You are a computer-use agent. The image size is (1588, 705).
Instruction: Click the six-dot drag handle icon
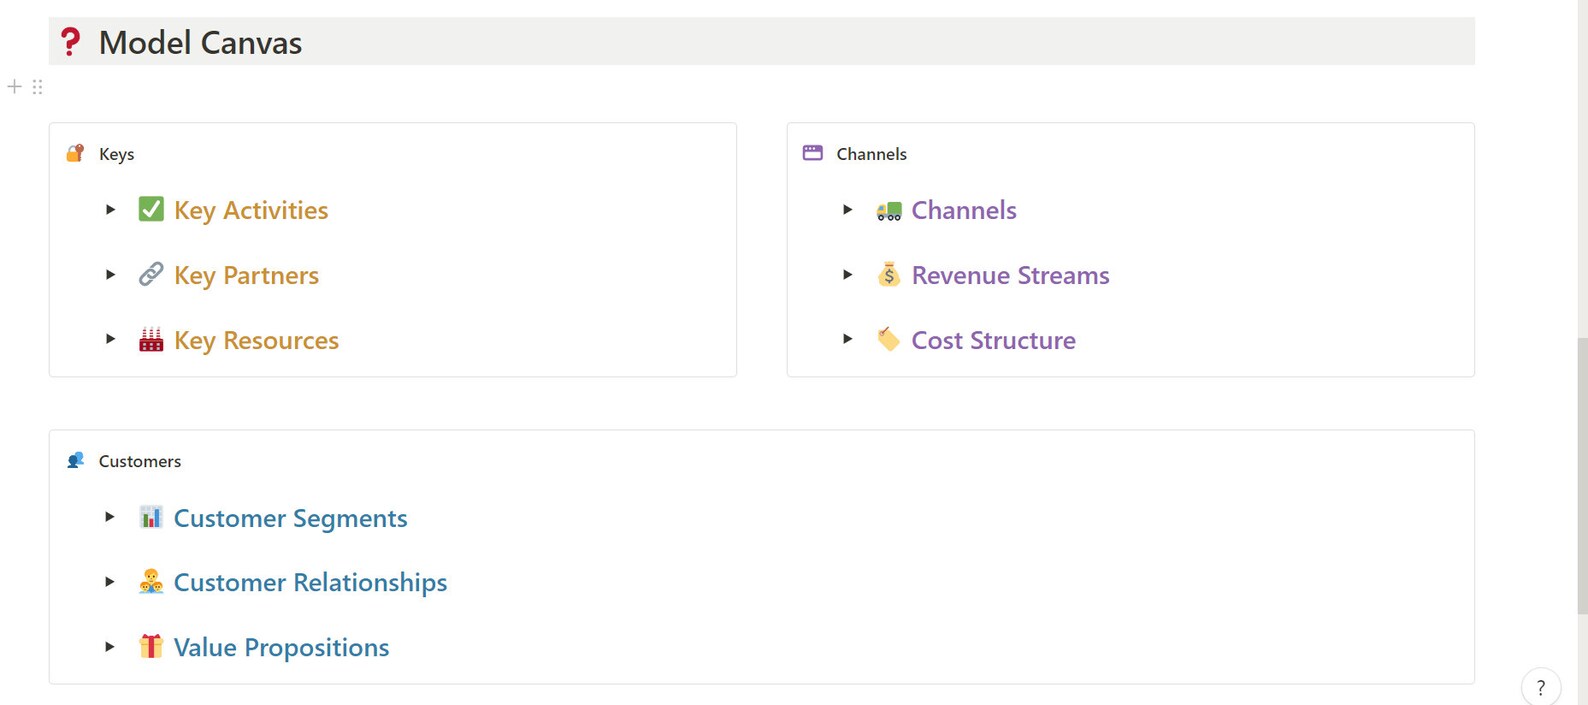(x=37, y=87)
